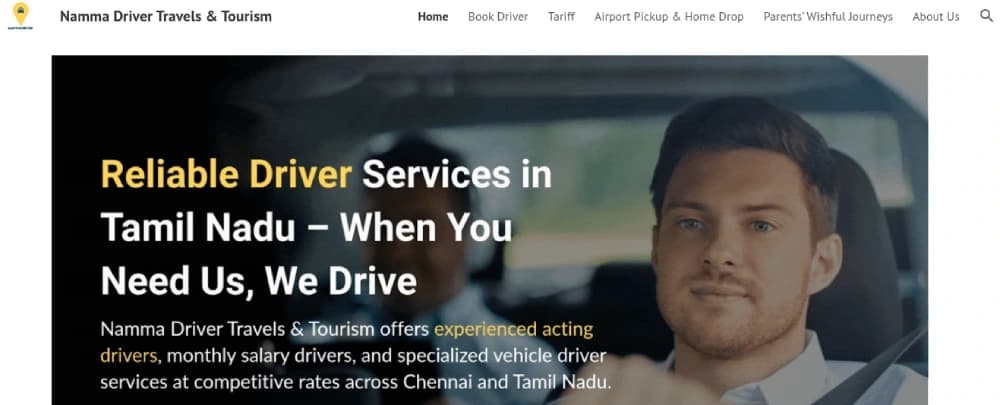This screenshot has height=405, width=1000.
Task: Follow the yellow 'experienced acting' link
Action: pos(513,330)
